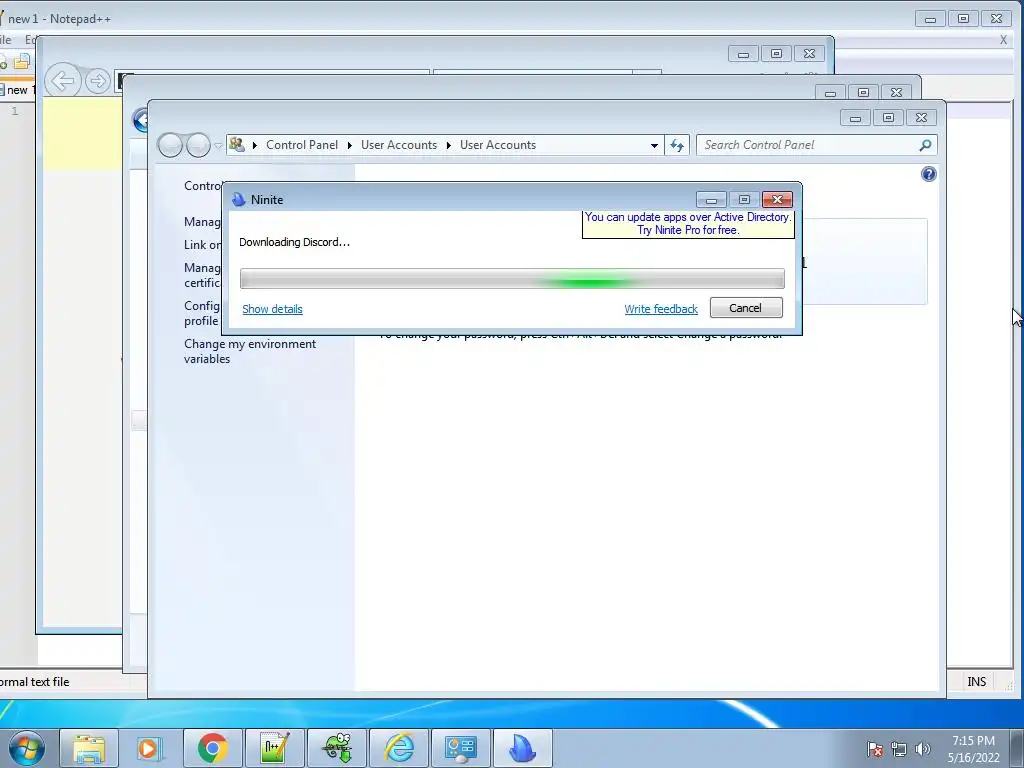Select Control Panel breadcrumb

[302, 145]
